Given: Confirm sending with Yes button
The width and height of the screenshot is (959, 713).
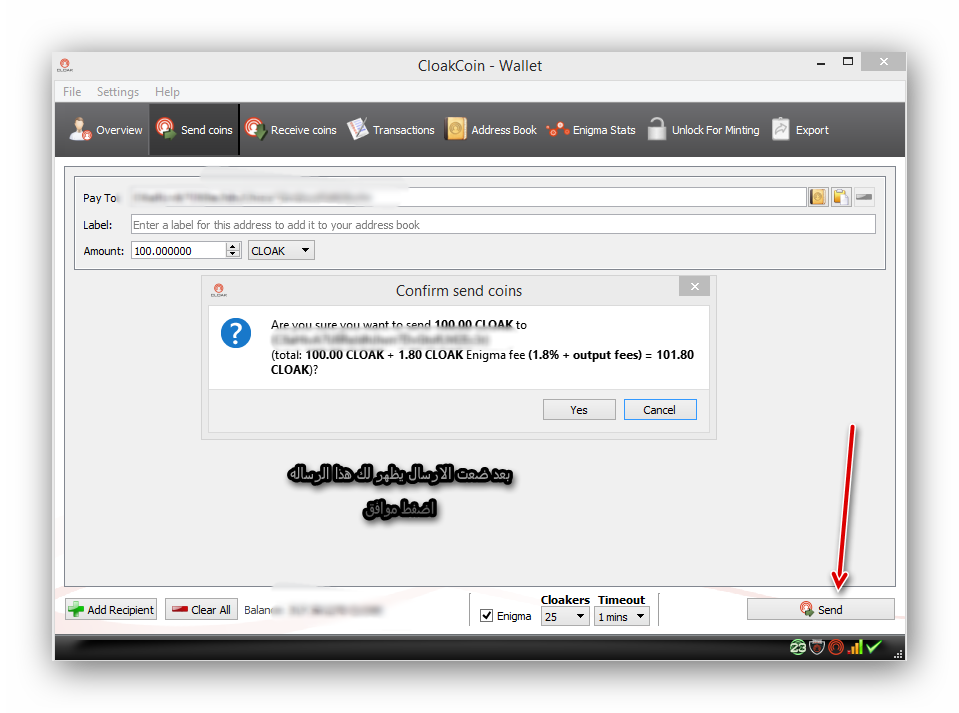Looking at the screenshot, I should (579, 410).
